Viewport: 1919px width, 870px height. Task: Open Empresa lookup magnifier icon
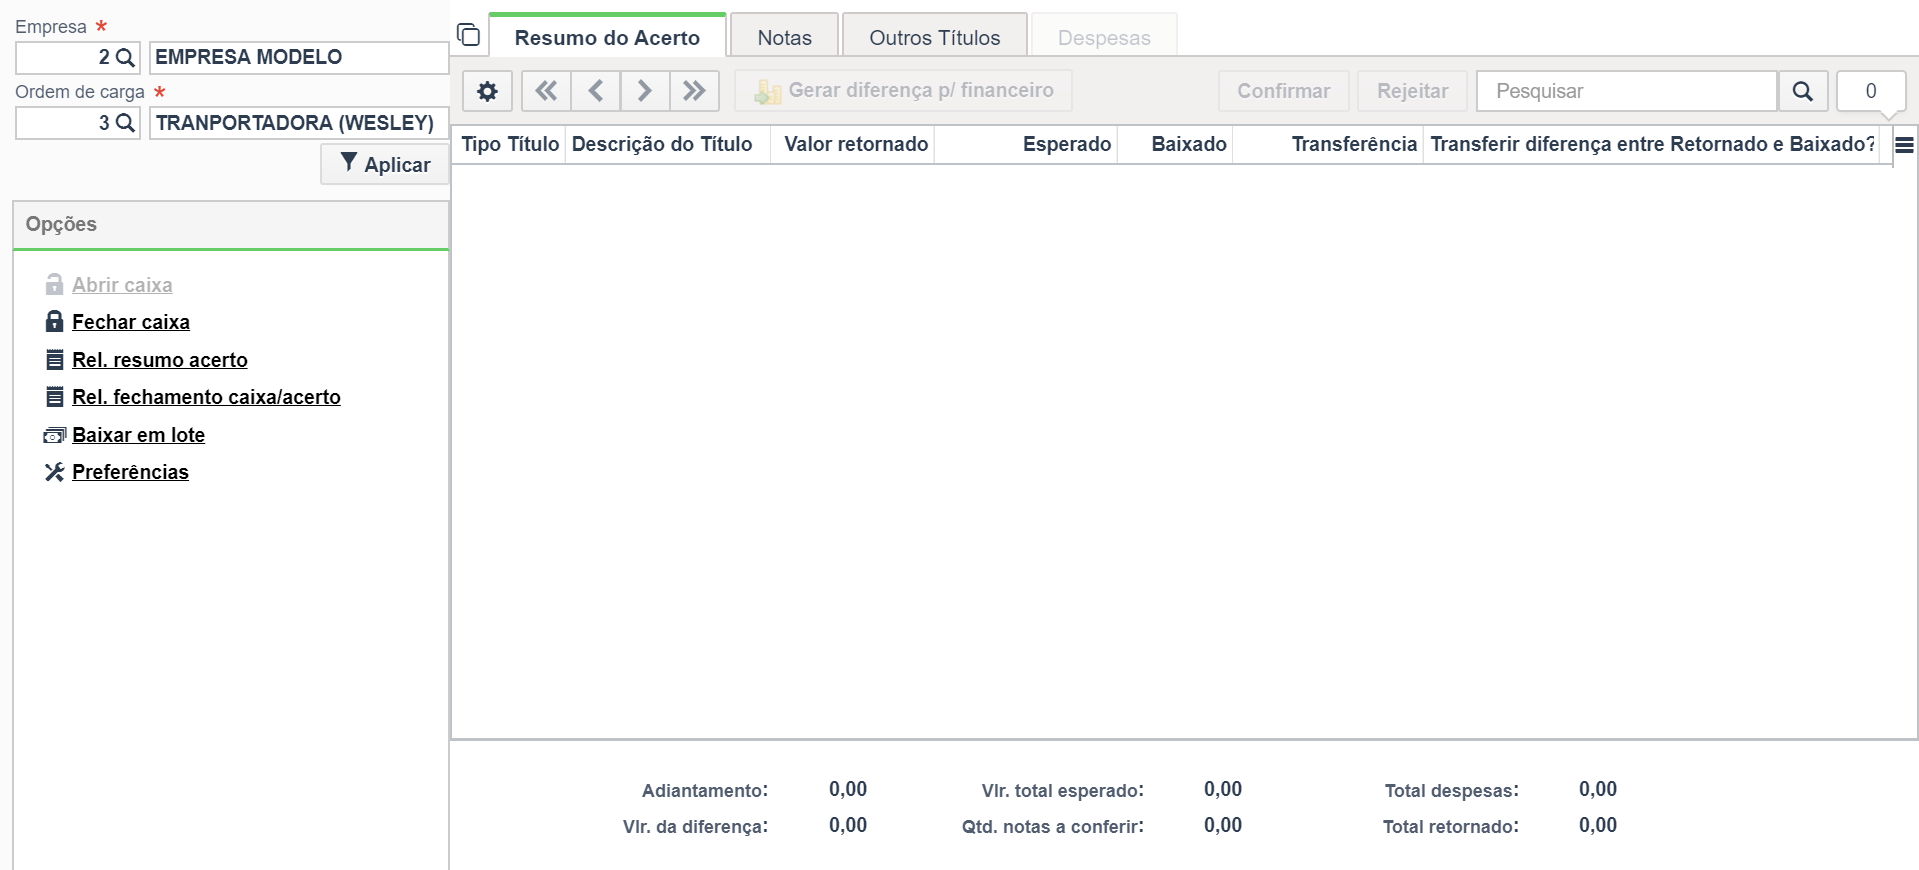point(125,58)
